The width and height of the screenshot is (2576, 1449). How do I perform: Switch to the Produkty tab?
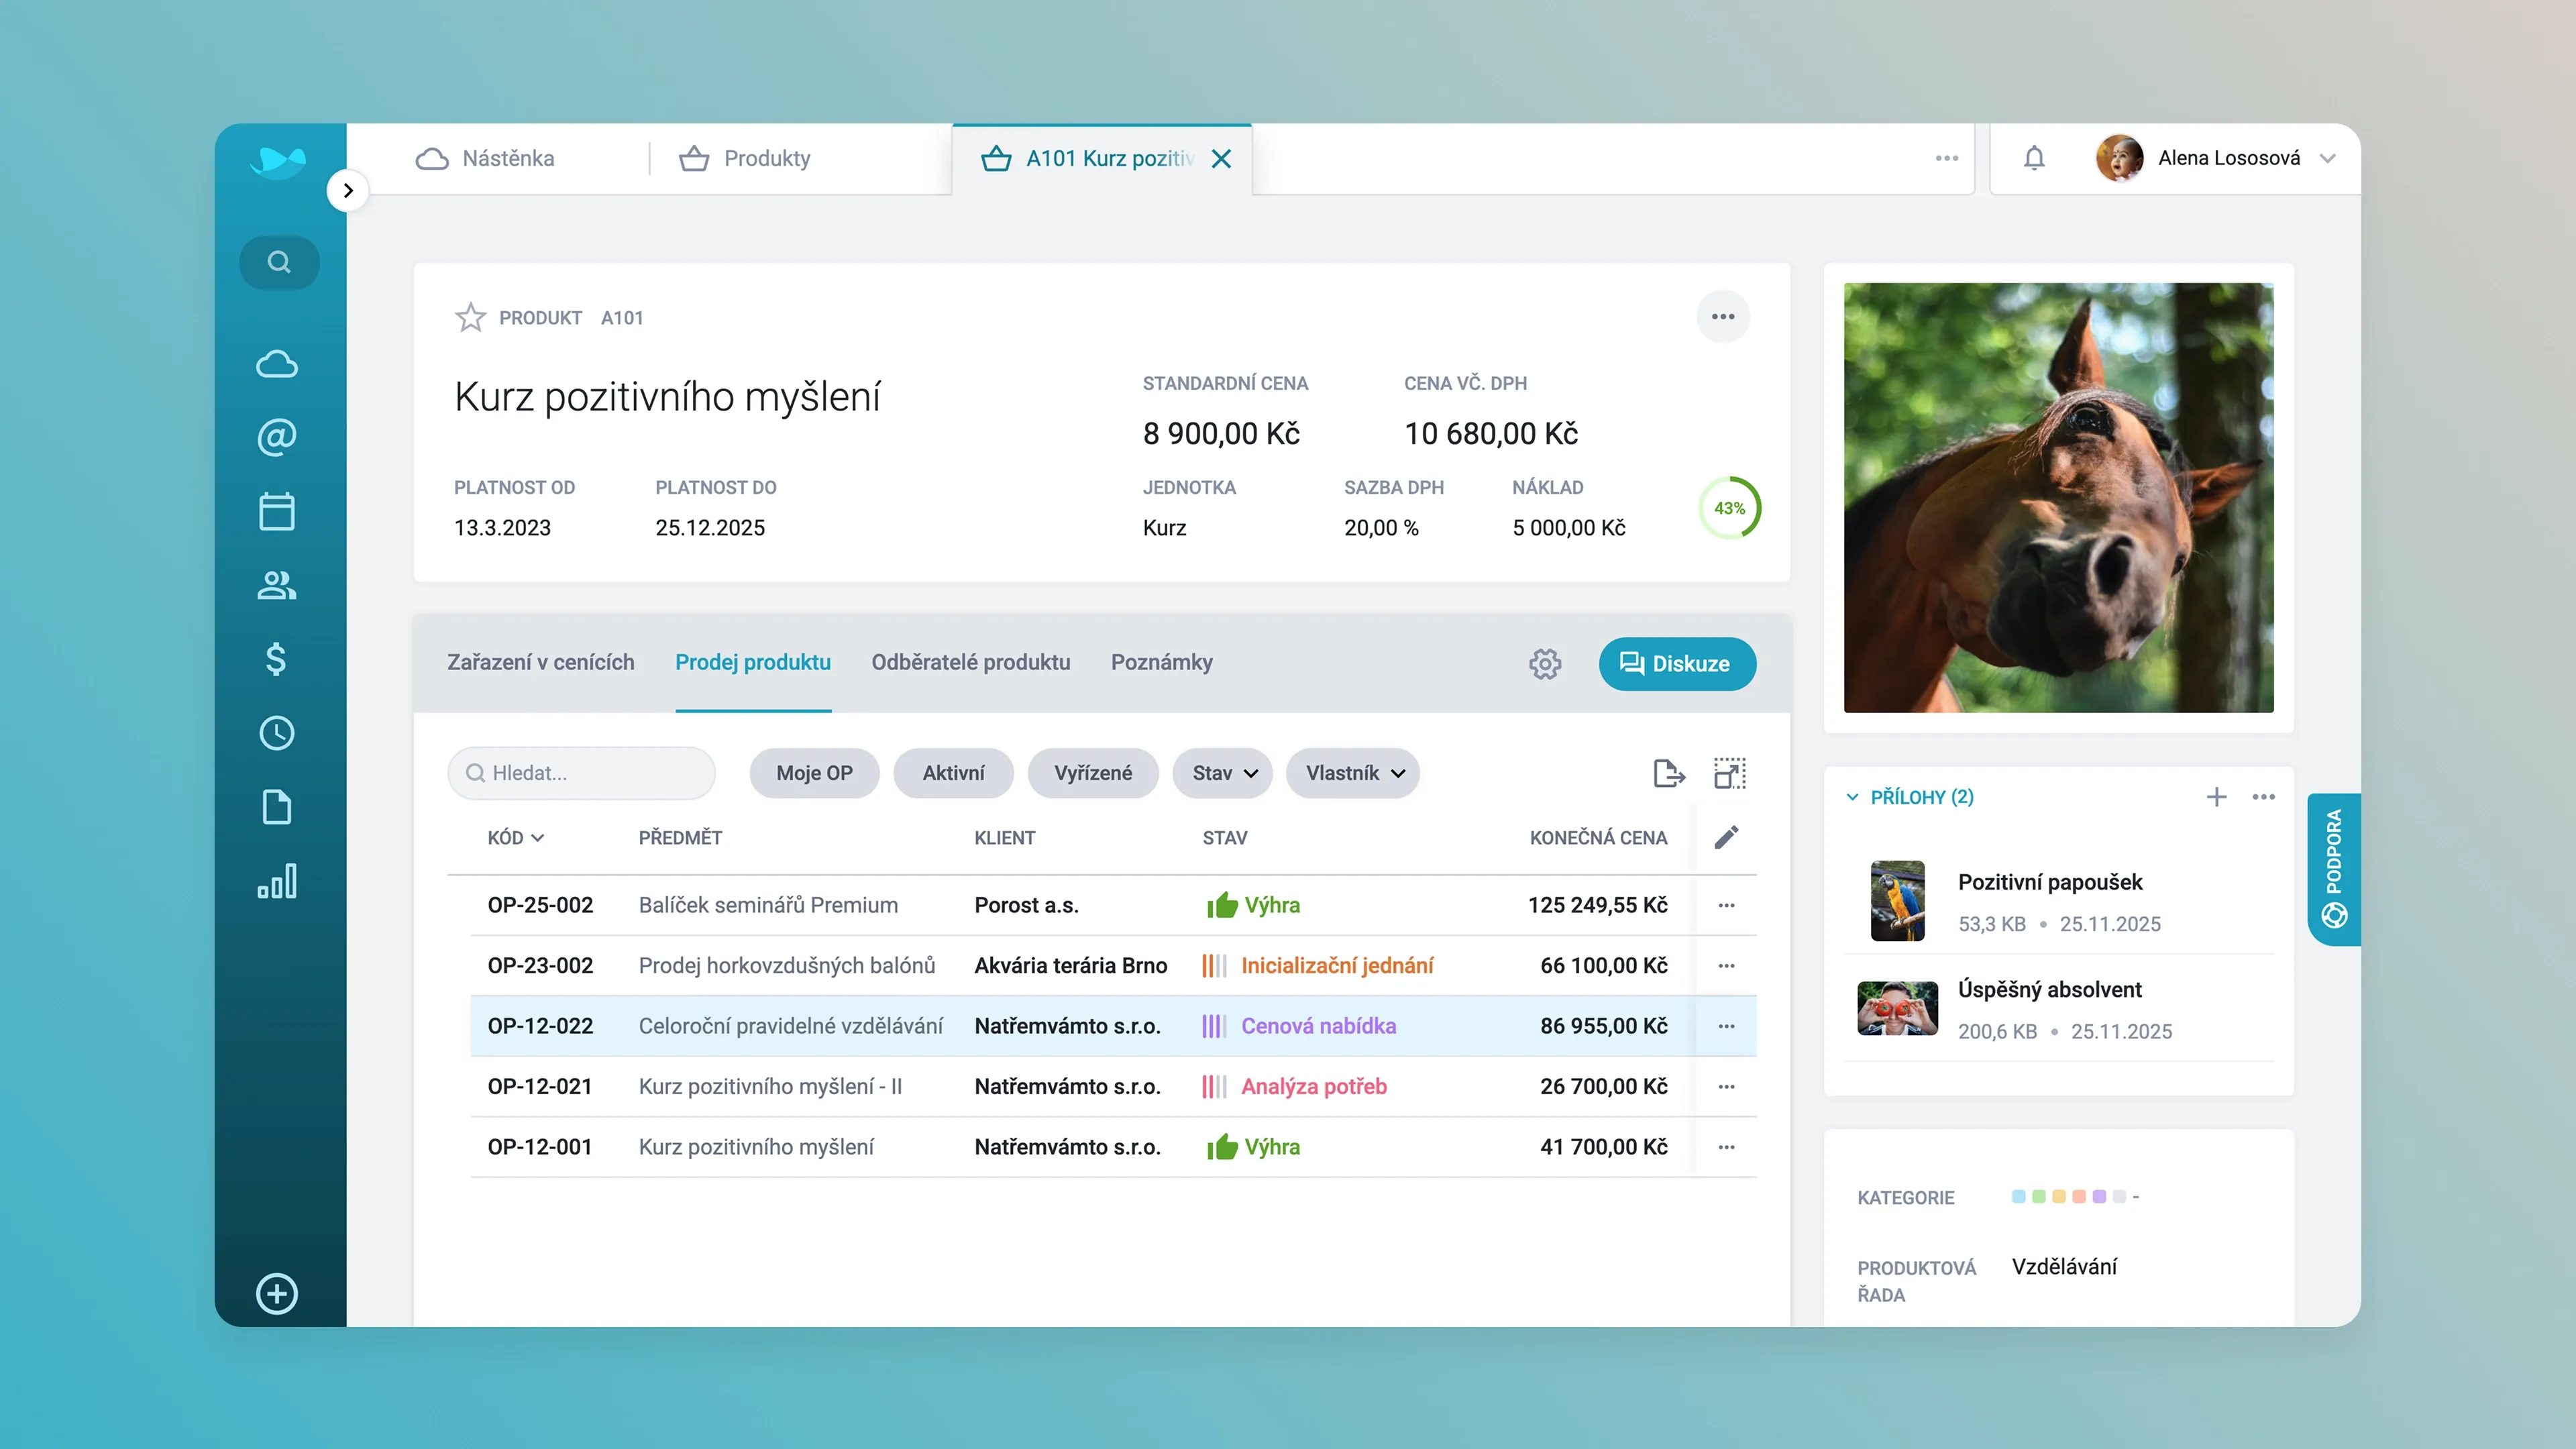745,158
